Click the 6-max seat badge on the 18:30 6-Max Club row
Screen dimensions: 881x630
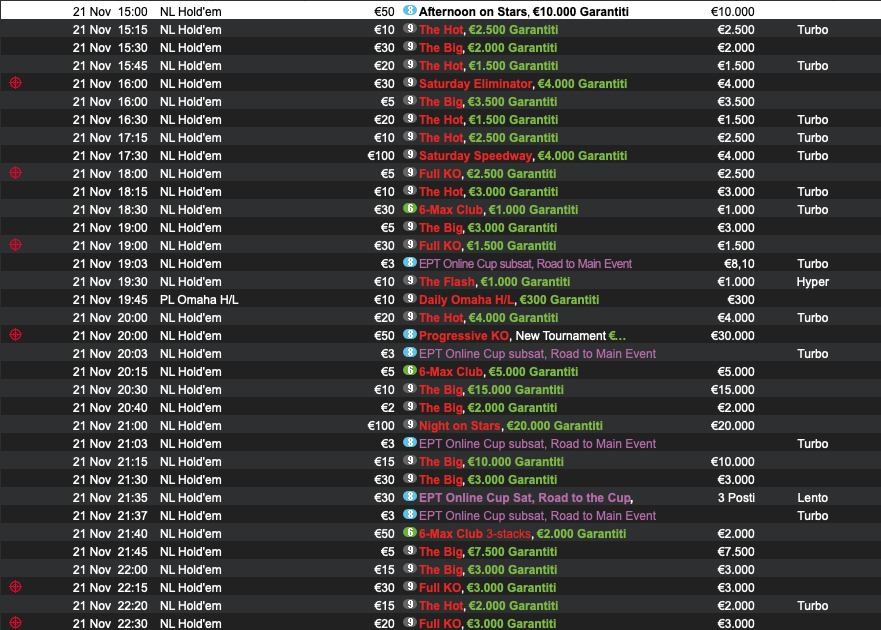[x=410, y=209]
